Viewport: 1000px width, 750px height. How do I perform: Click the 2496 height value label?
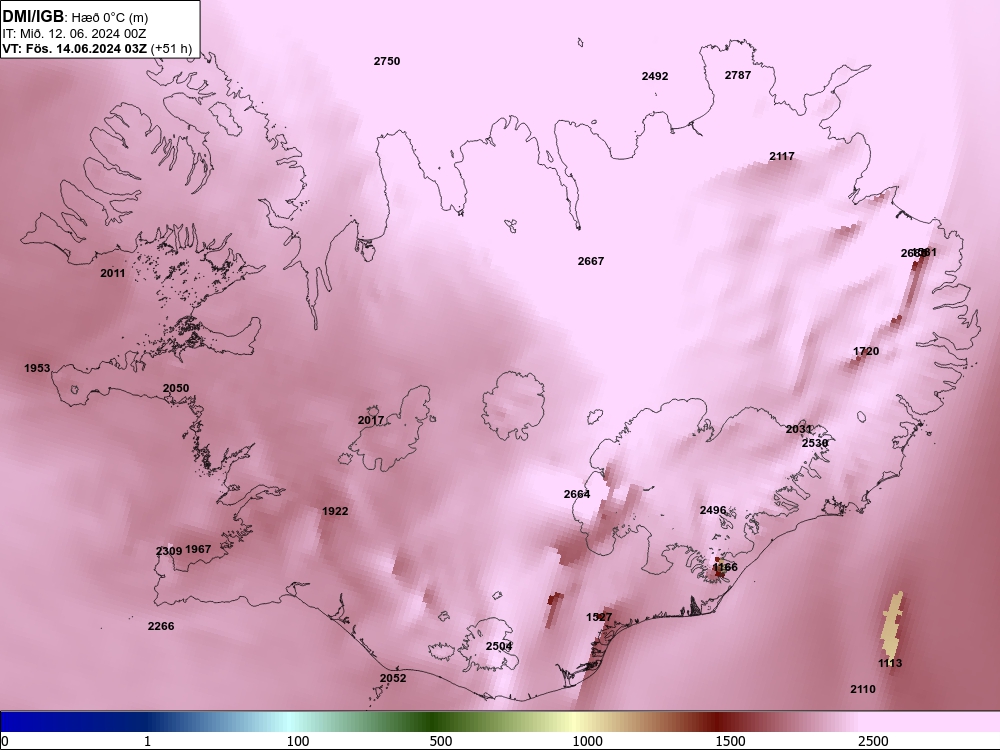(712, 510)
